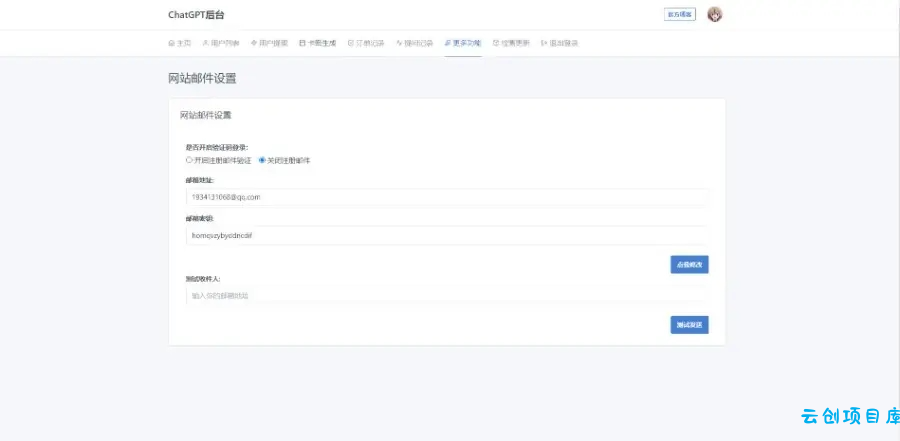
Task: Click the ChatGPT后台 site title
Action: pos(196,15)
